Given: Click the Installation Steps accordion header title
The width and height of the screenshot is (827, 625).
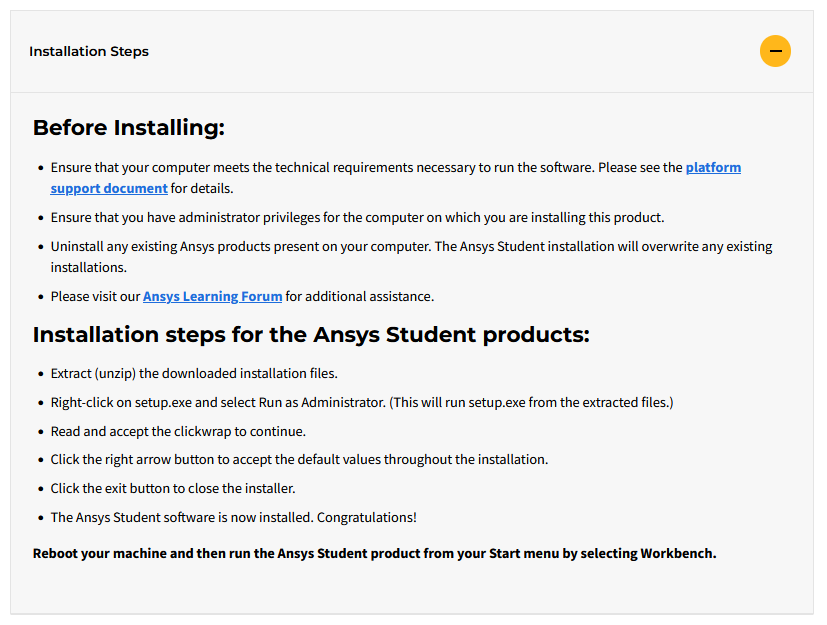Looking at the screenshot, I should pos(89,51).
